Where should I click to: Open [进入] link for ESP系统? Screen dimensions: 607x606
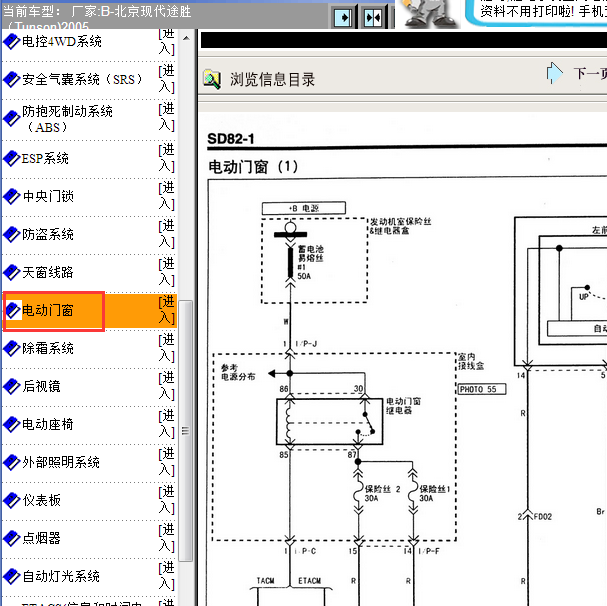(x=167, y=158)
